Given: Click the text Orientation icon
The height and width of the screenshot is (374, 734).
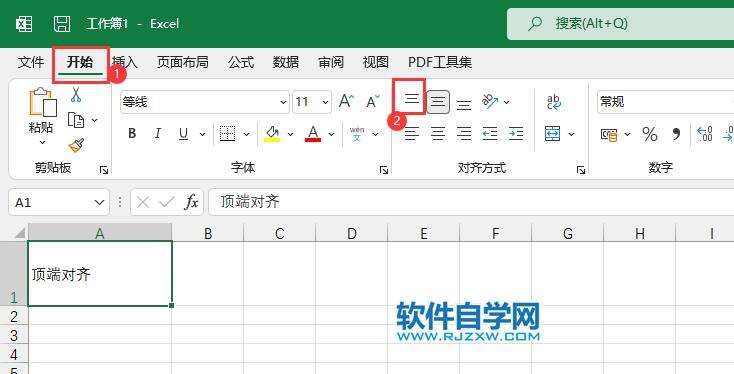Looking at the screenshot, I should pyautogui.click(x=490, y=101).
